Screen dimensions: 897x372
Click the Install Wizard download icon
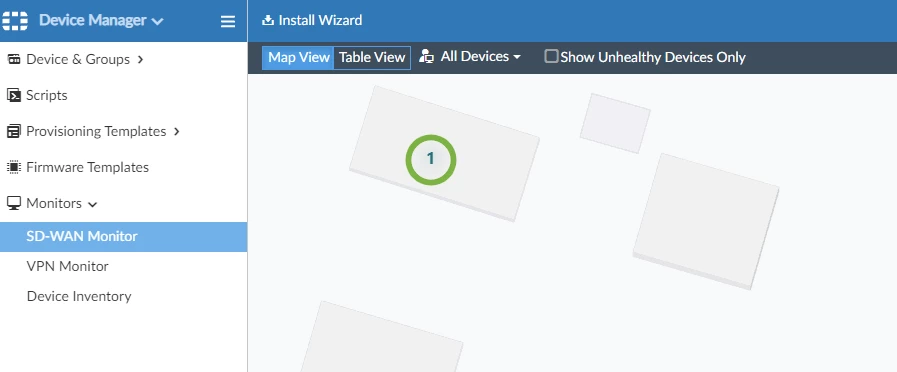coord(267,20)
